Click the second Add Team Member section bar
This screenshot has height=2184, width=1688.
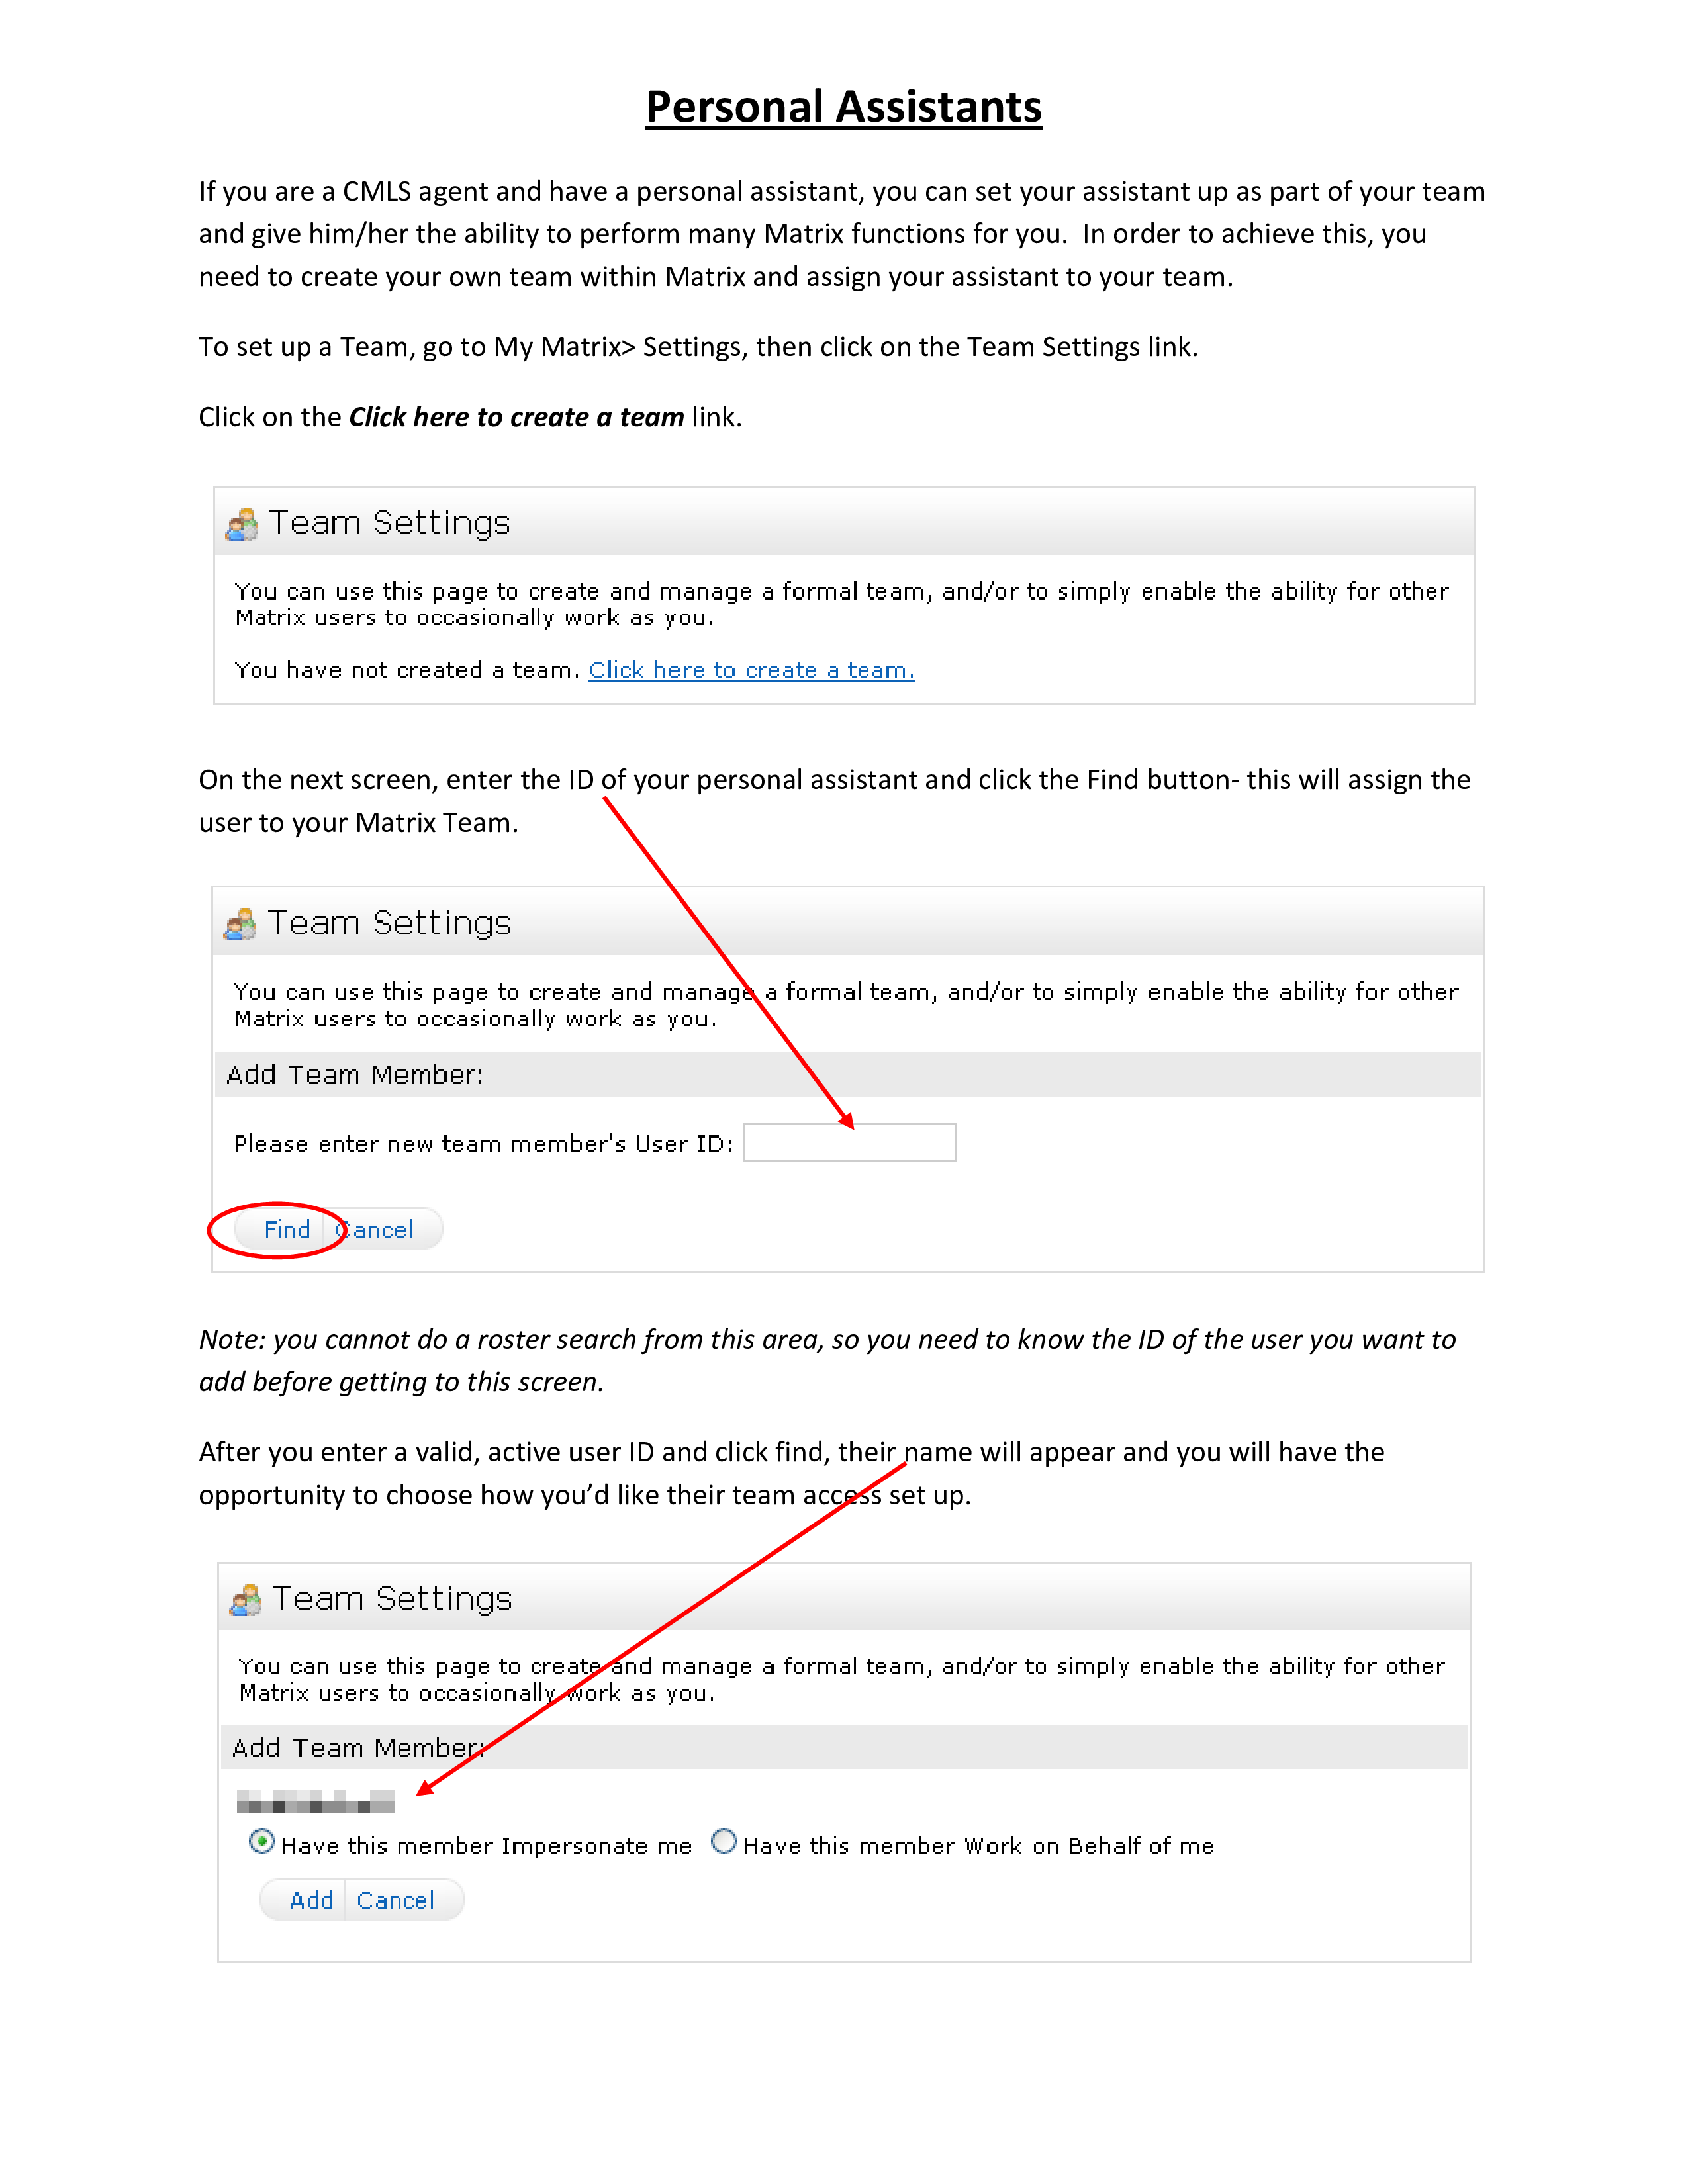point(844,1748)
